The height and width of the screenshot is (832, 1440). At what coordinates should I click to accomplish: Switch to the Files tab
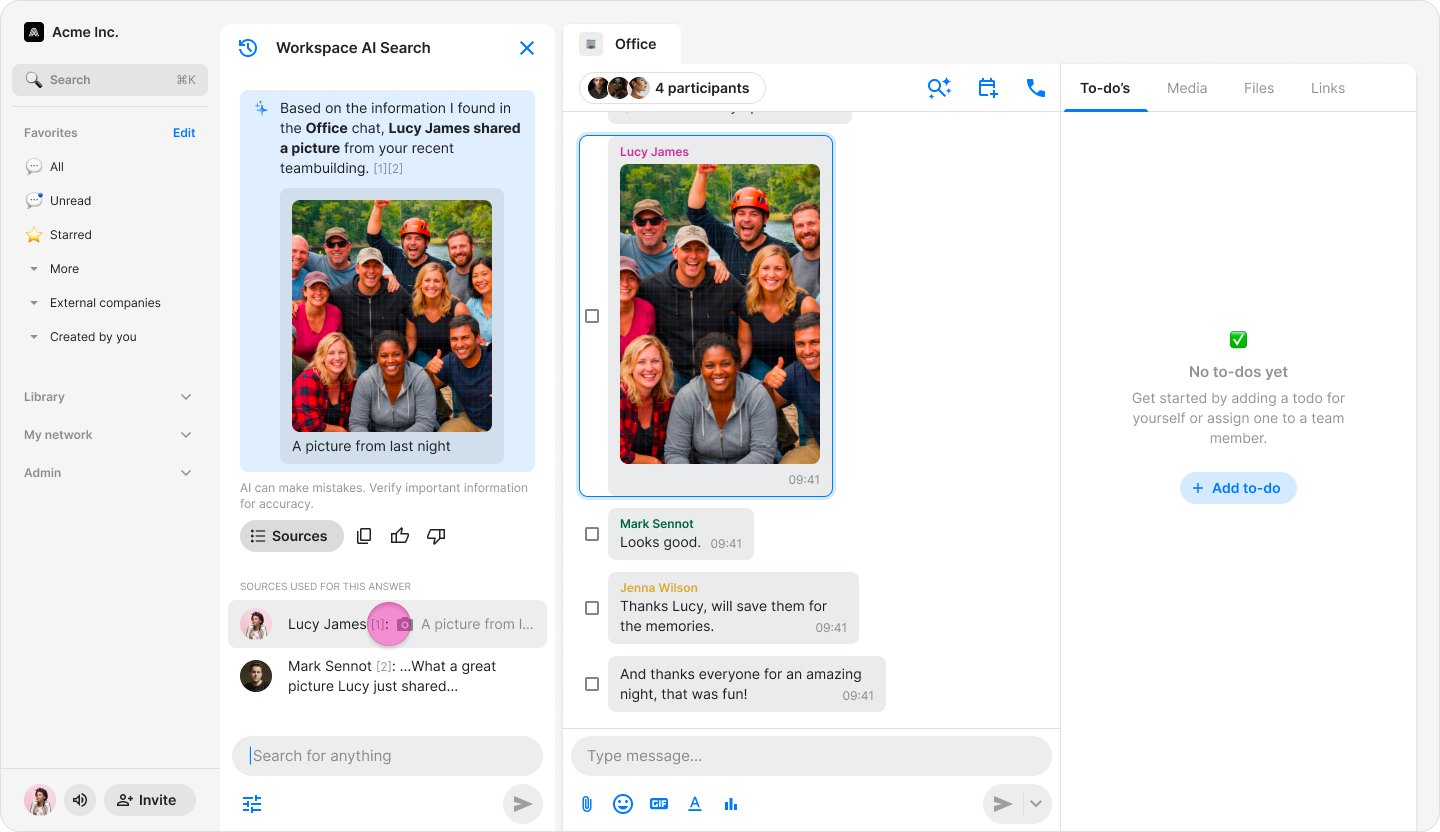coord(1259,88)
